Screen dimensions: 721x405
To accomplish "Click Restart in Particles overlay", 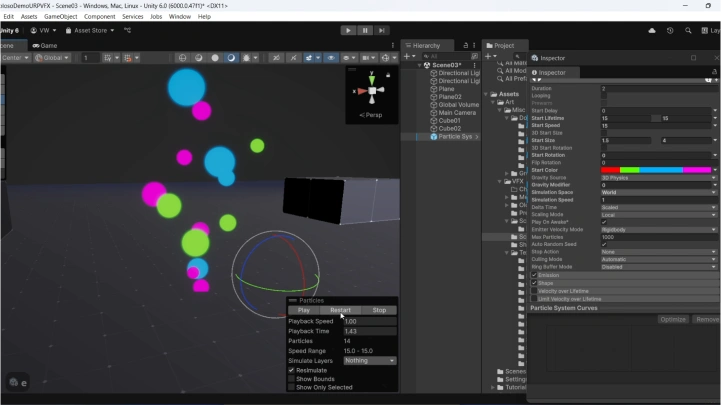I will coord(340,310).
